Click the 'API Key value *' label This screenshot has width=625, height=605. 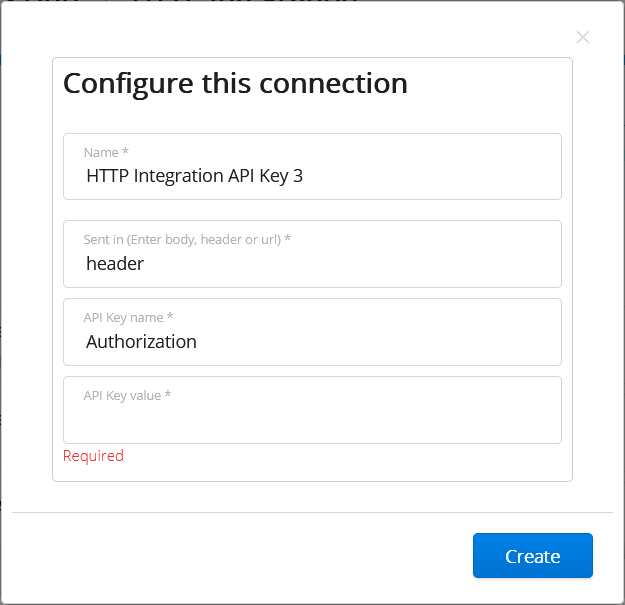127,395
